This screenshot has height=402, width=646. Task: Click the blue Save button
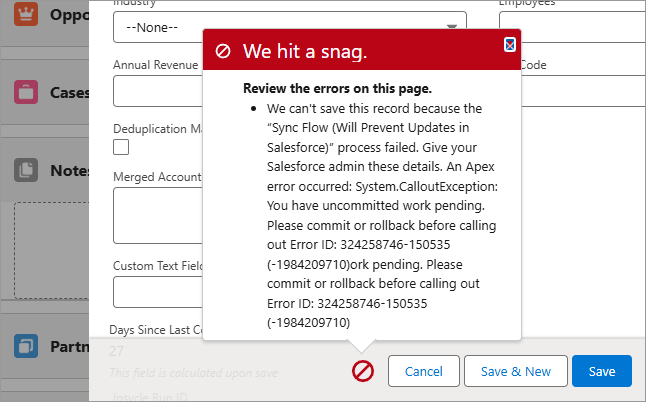coord(602,371)
